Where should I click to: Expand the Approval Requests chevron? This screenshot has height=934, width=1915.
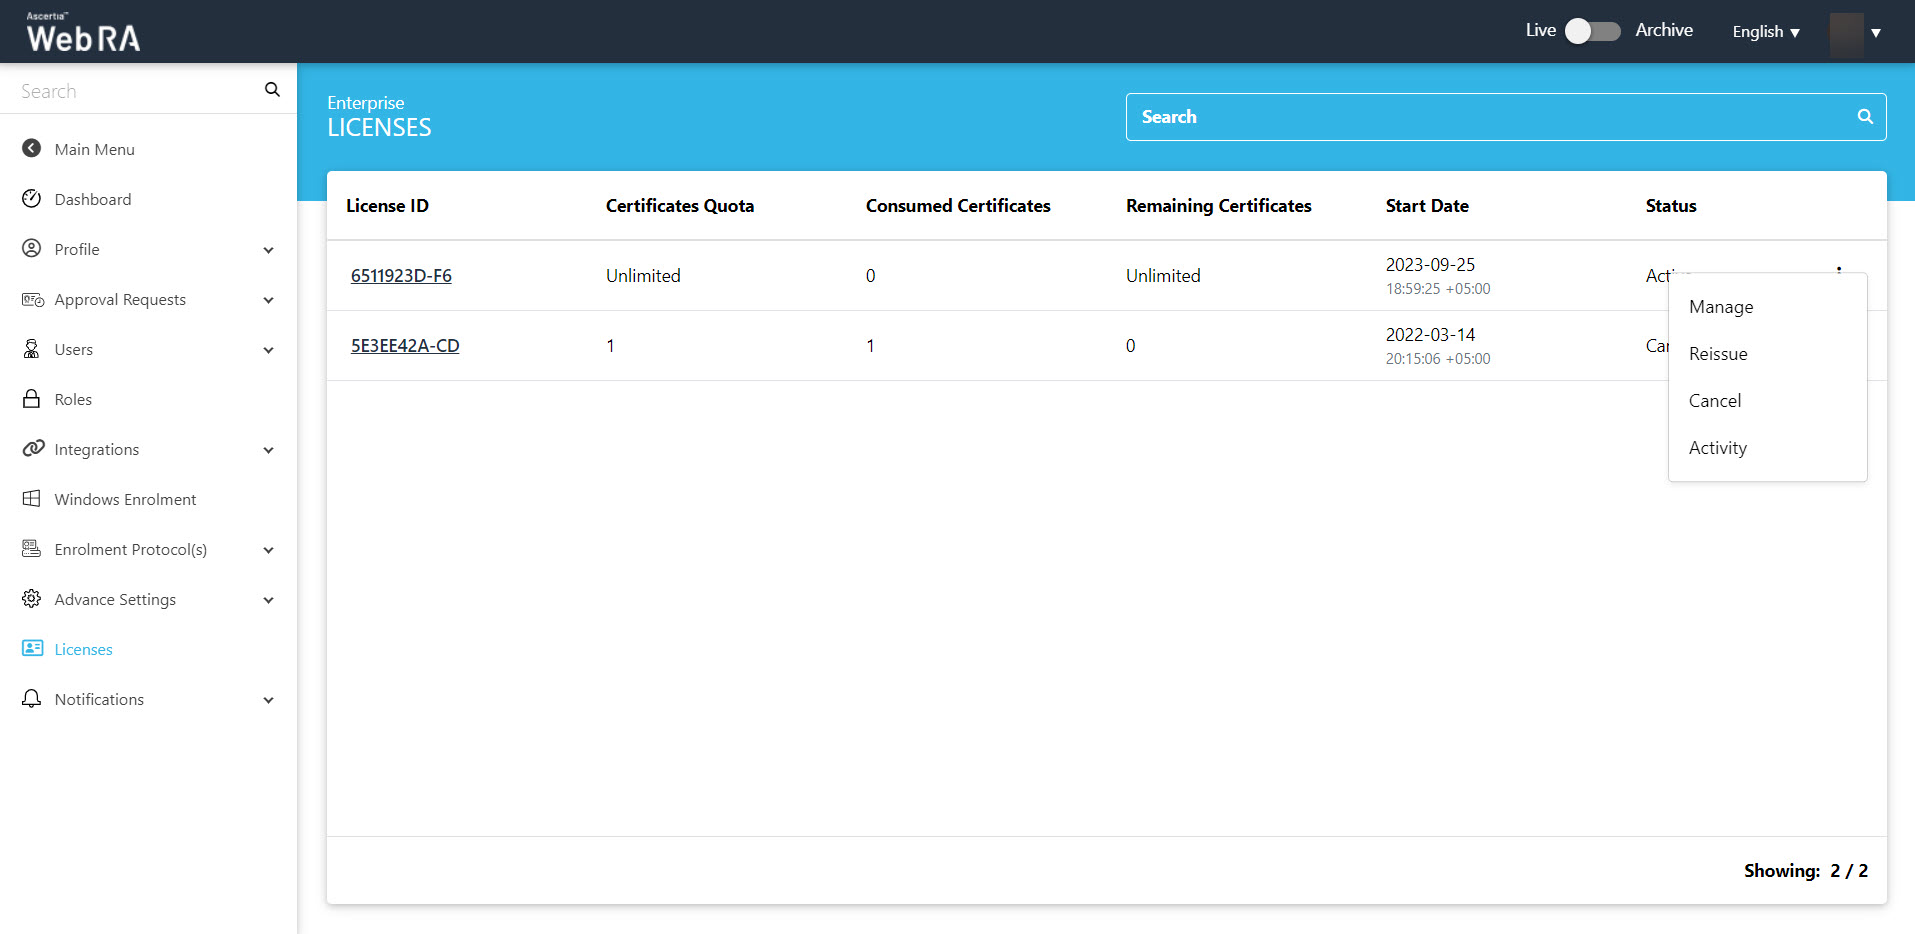point(268,300)
